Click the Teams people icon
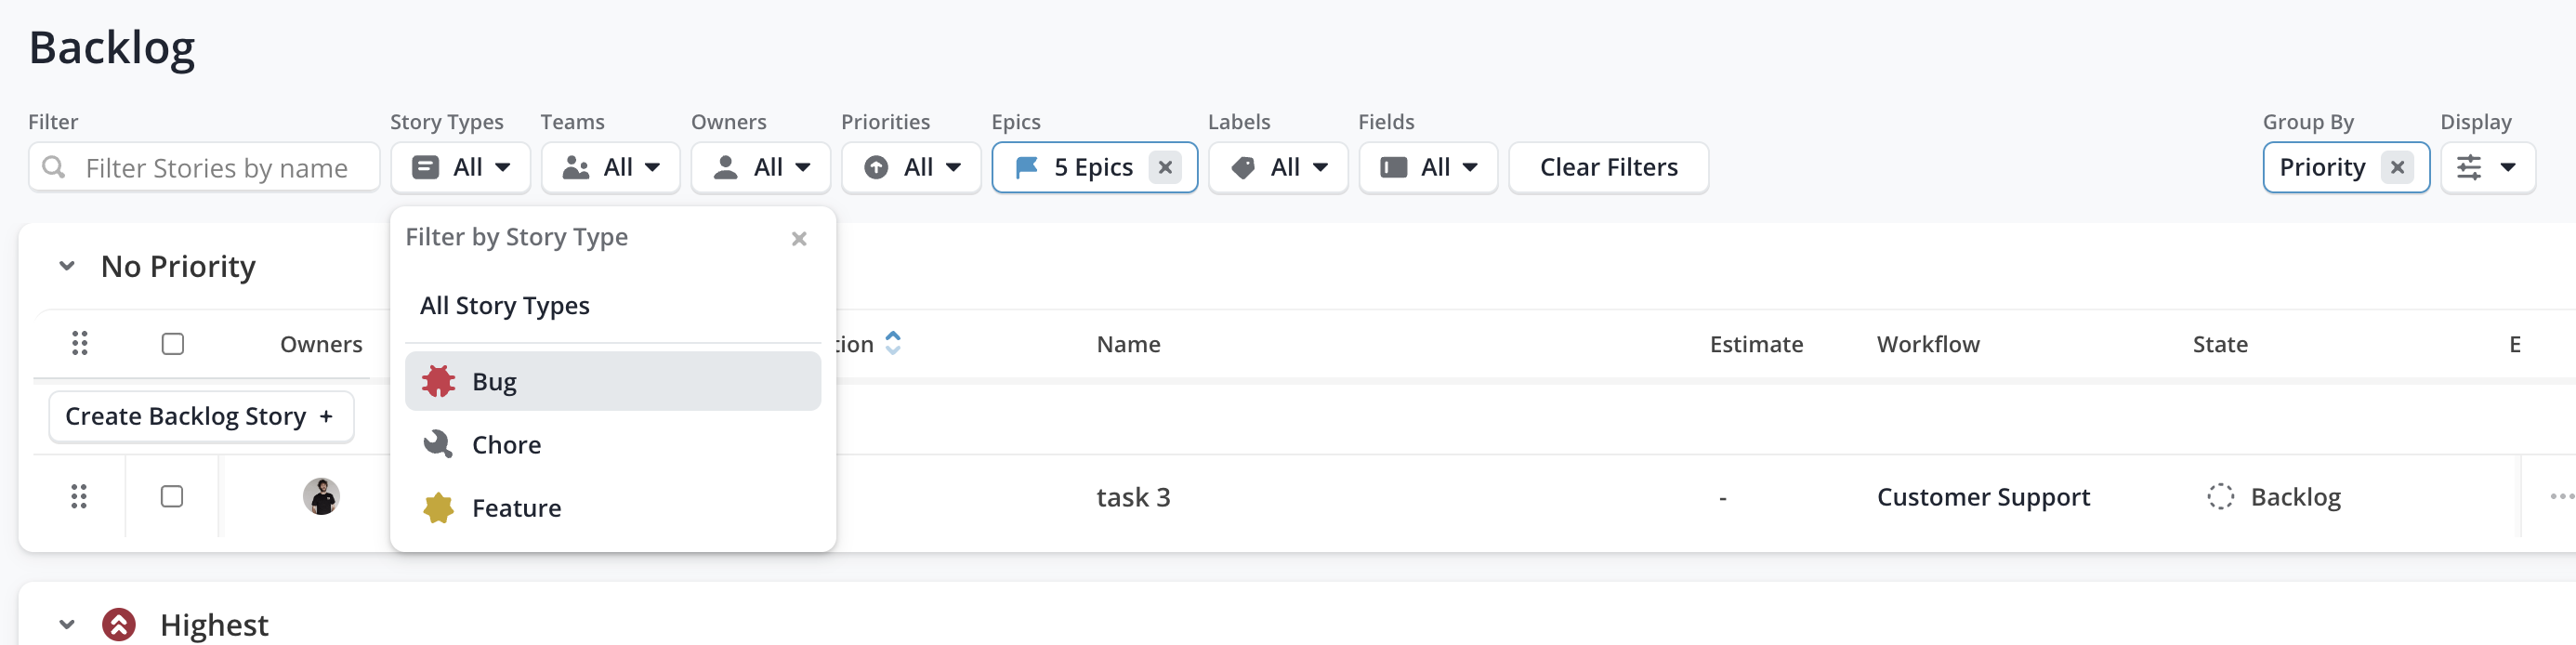2576x645 pixels. 576,167
